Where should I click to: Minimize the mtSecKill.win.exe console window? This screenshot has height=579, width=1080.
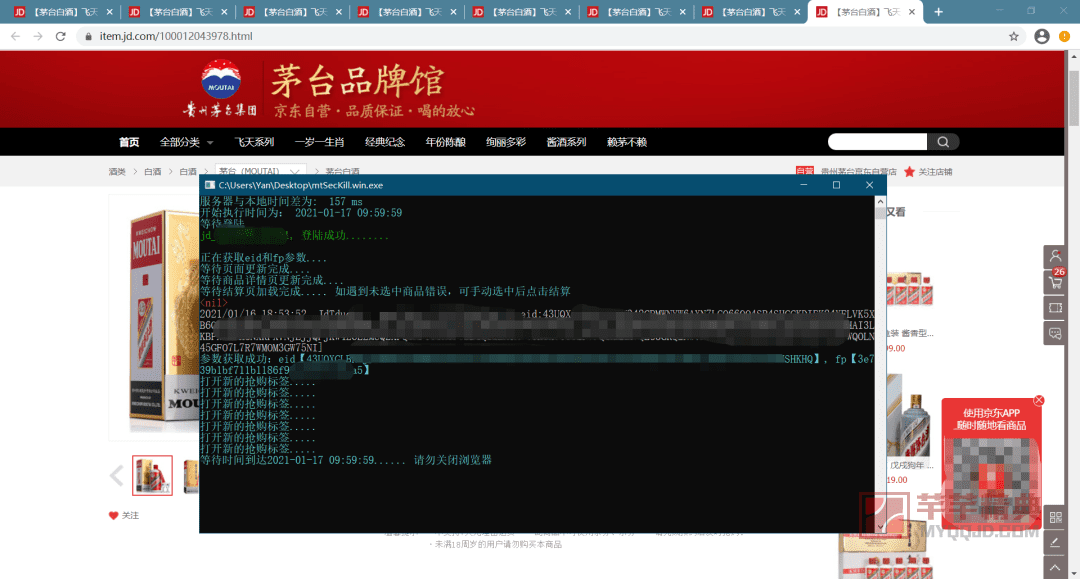coord(803,185)
